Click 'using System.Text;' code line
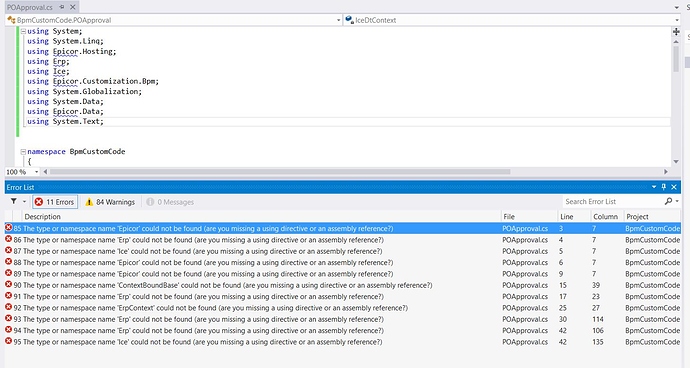This screenshot has width=690, height=368. click(x=65, y=121)
